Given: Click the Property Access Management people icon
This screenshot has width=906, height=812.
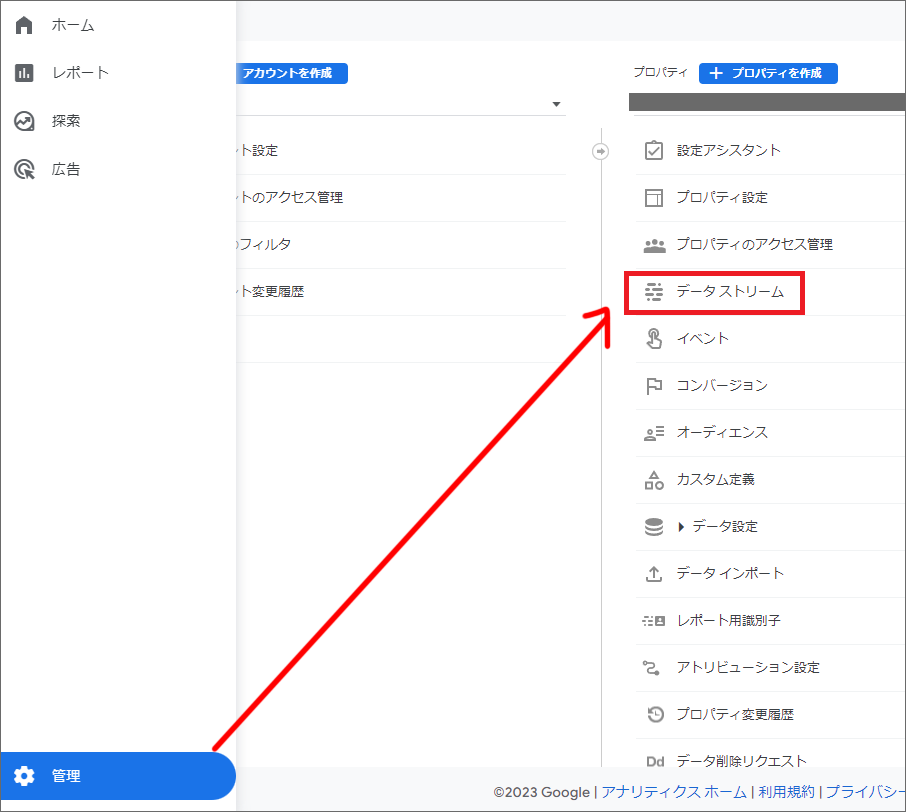Looking at the screenshot, I should pos(654,245).
